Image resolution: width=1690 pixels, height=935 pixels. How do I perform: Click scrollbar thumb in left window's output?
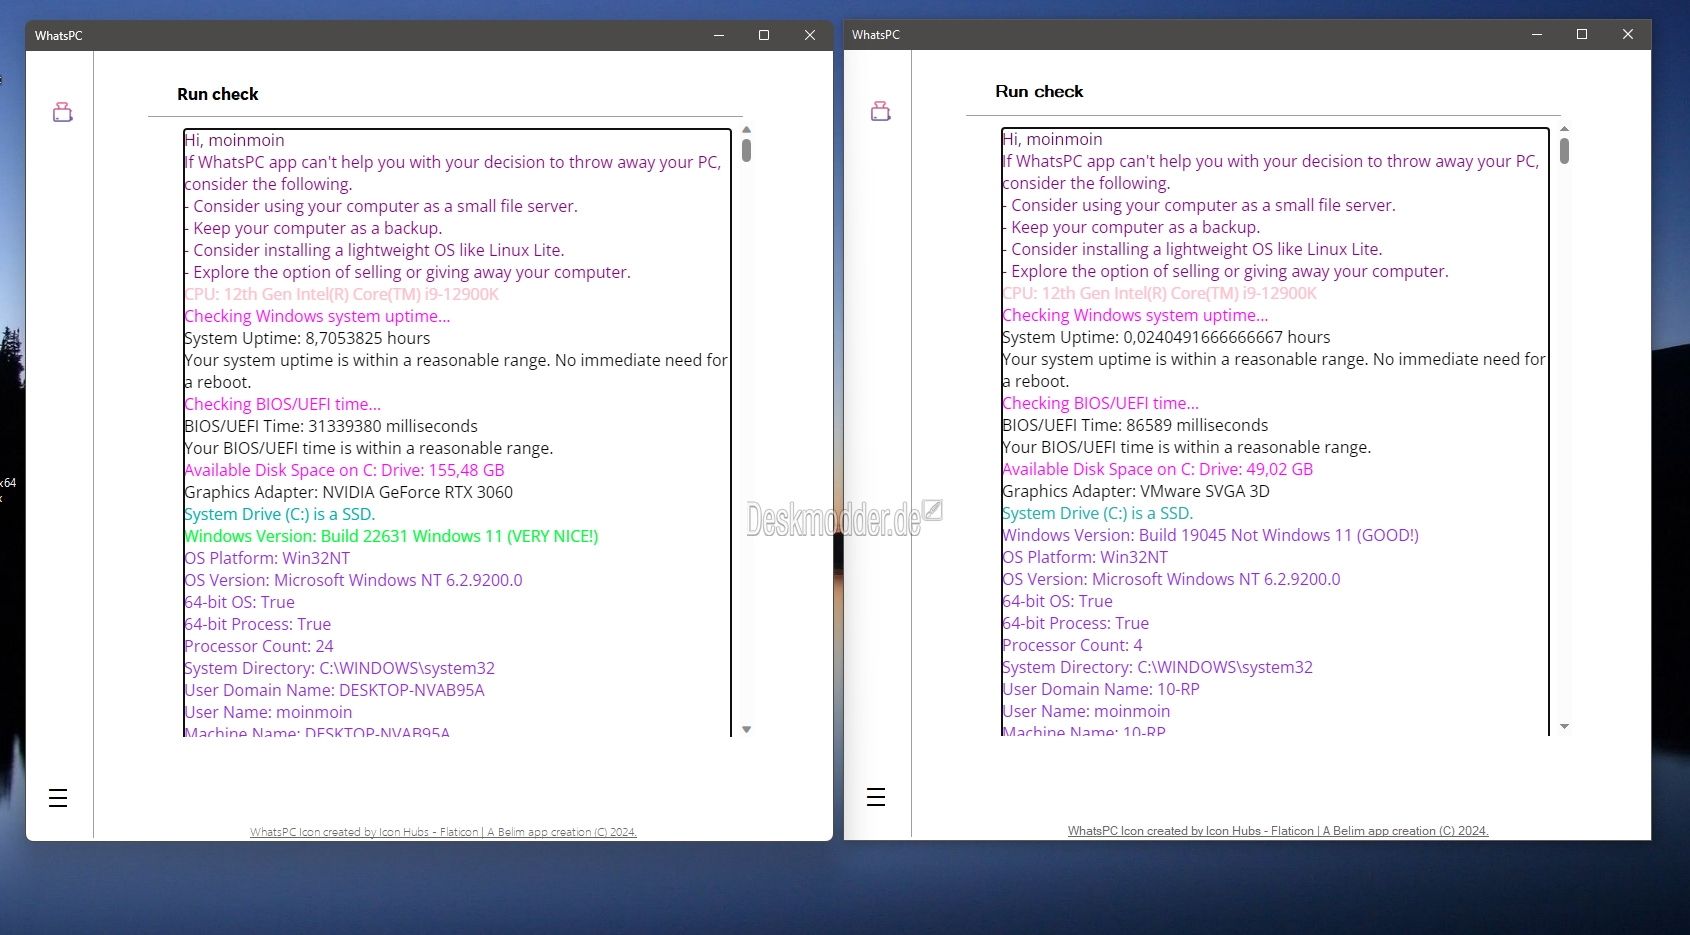746,150
